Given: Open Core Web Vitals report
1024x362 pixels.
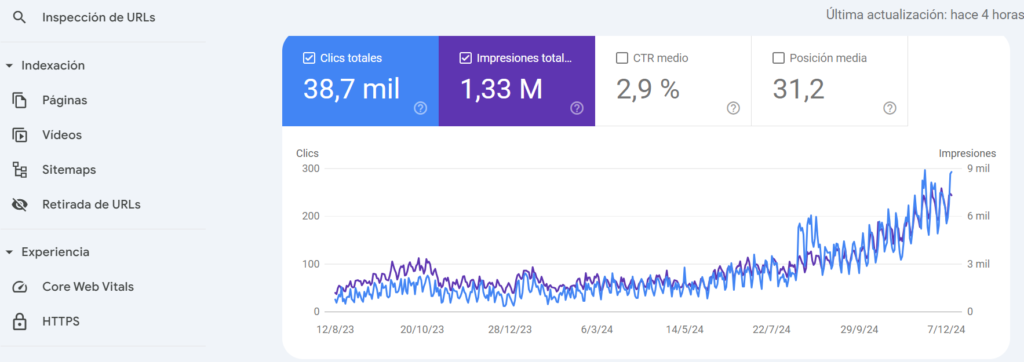Looking at the screenshot, I should 88,287.
